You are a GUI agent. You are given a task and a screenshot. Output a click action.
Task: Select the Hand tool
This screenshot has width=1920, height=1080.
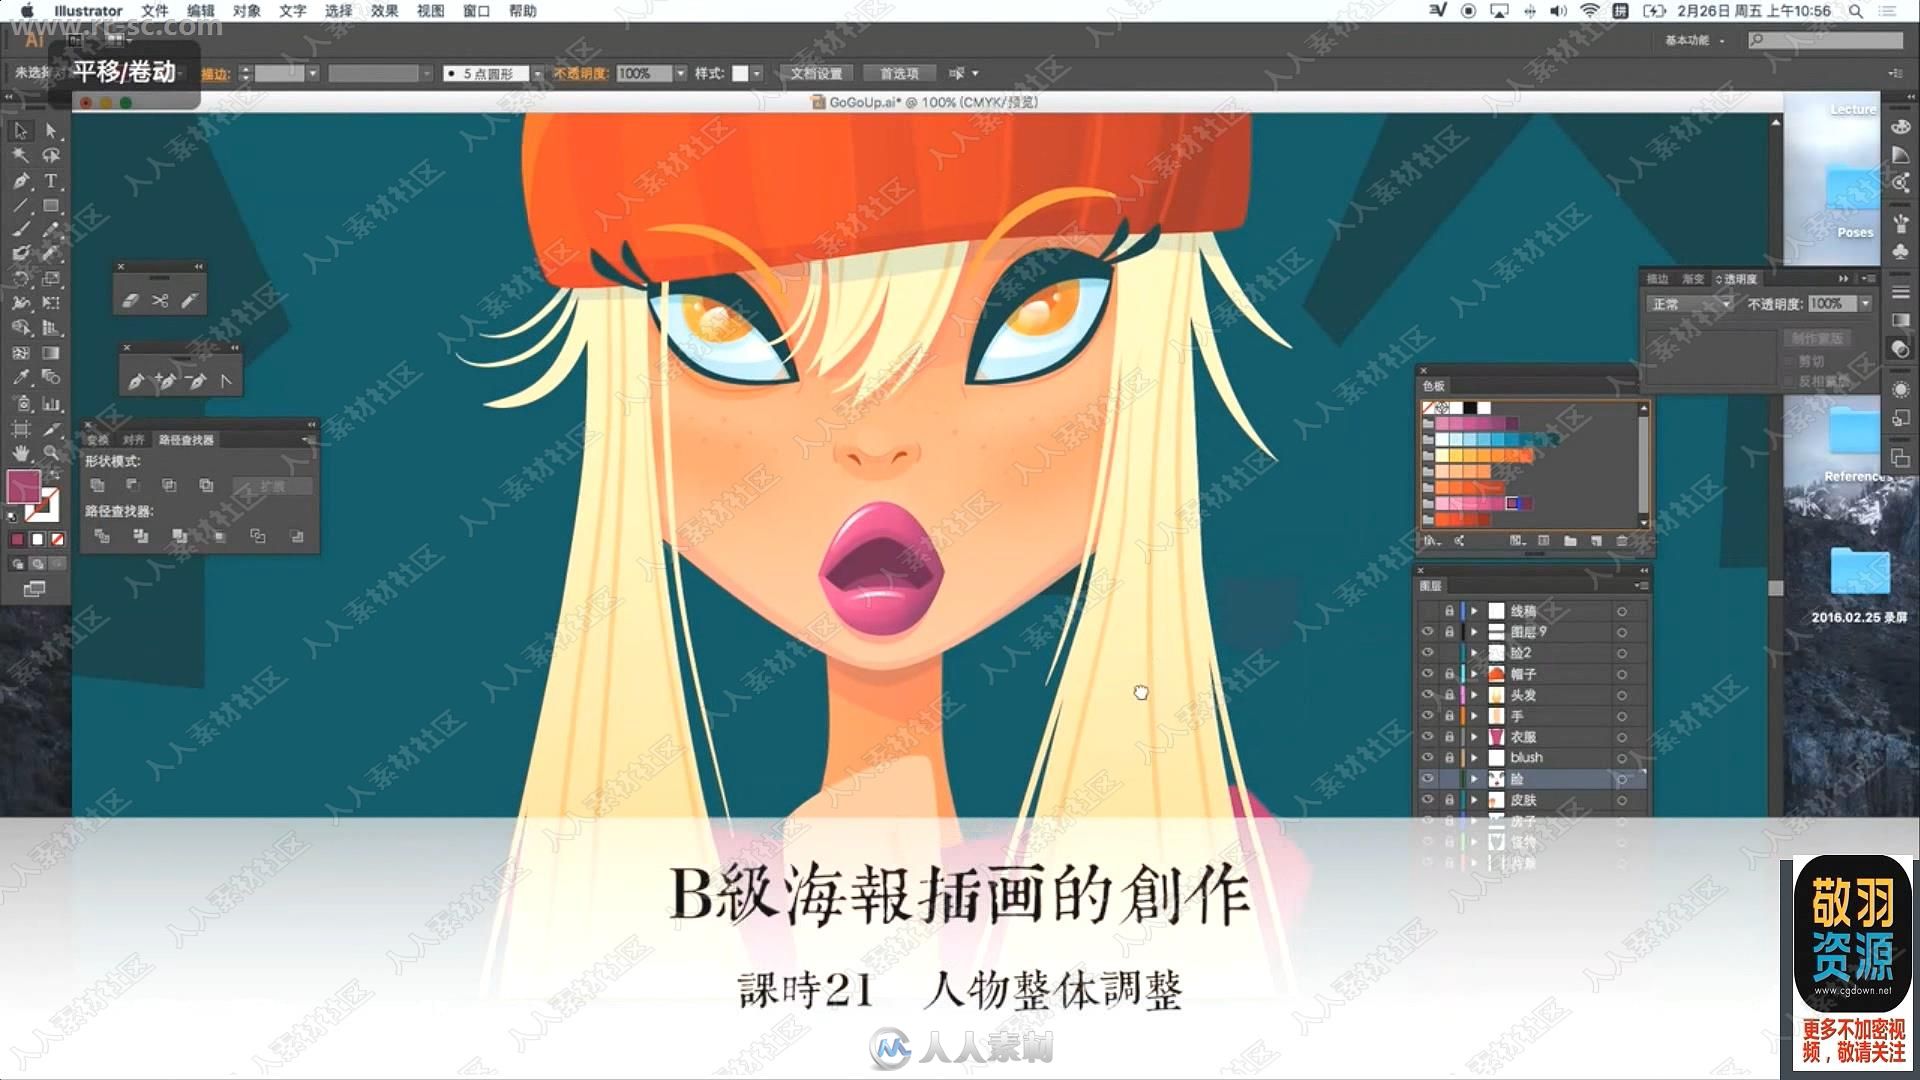[21, 453]
